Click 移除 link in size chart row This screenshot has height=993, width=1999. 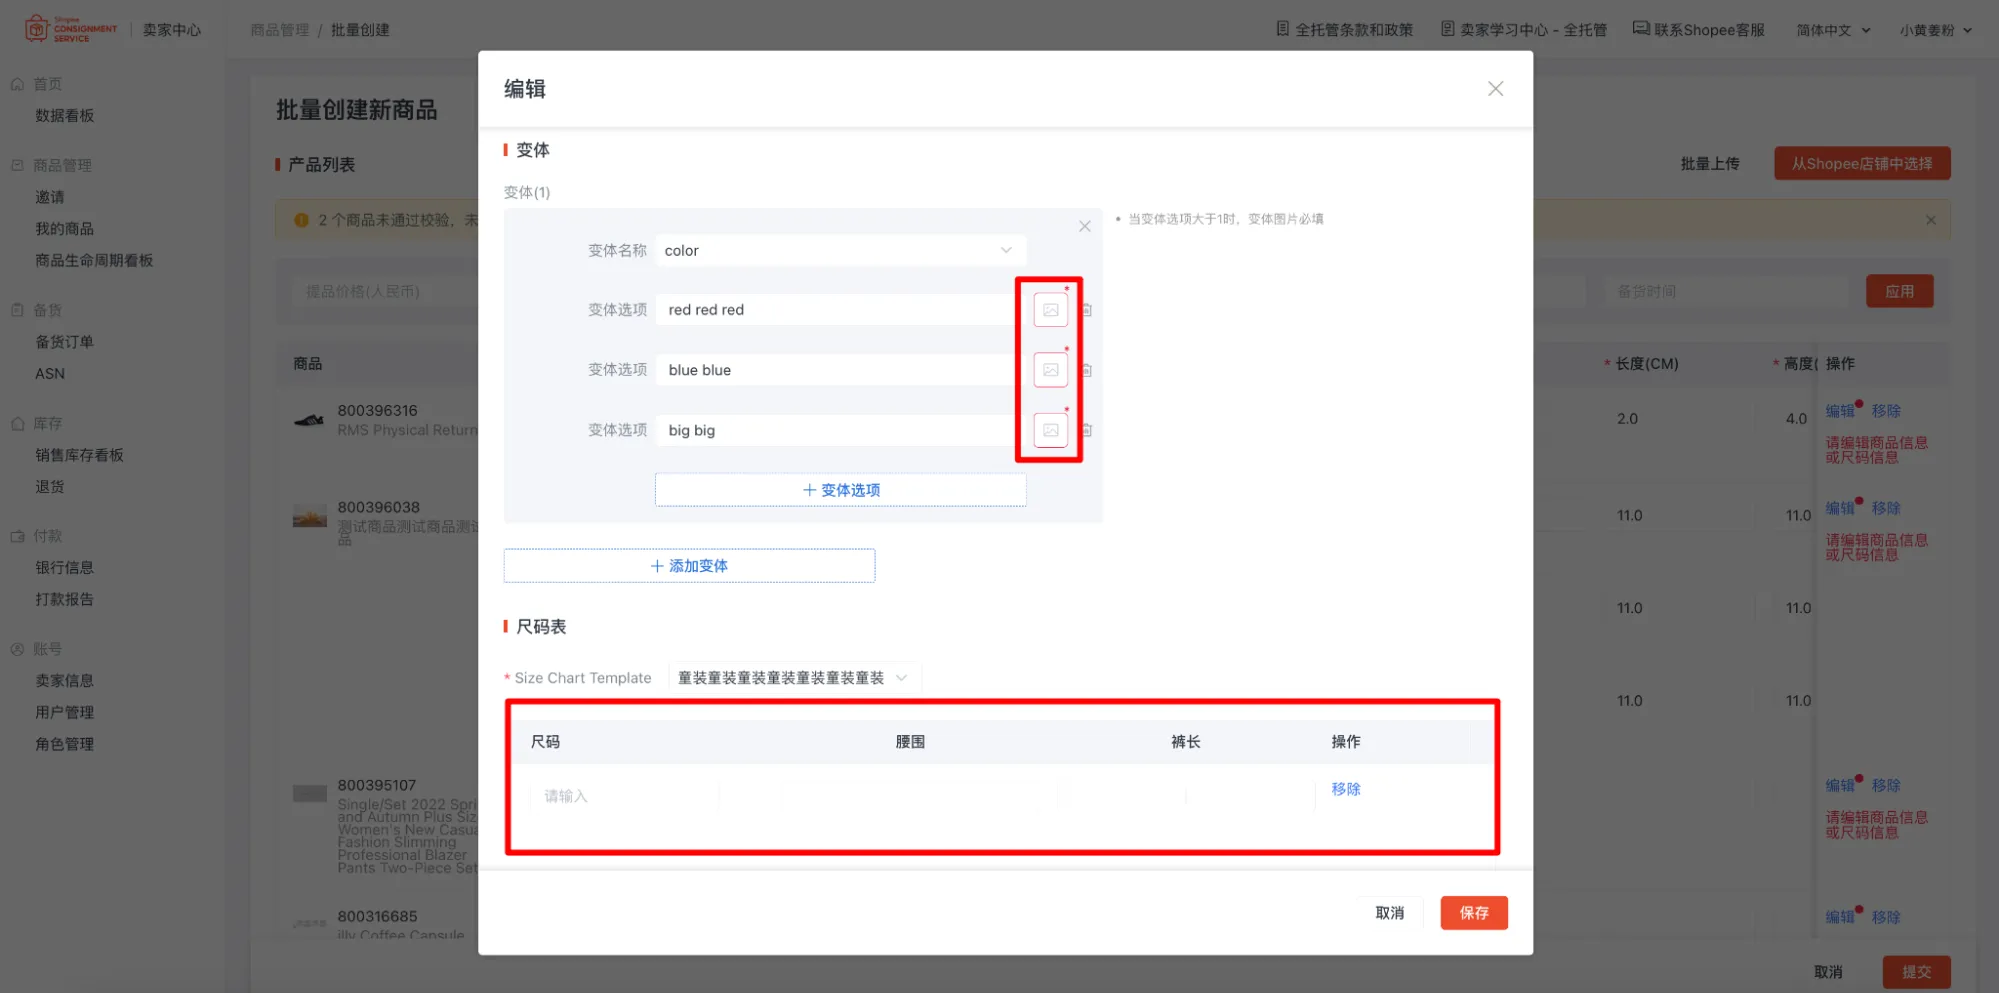pos(1345,789)
